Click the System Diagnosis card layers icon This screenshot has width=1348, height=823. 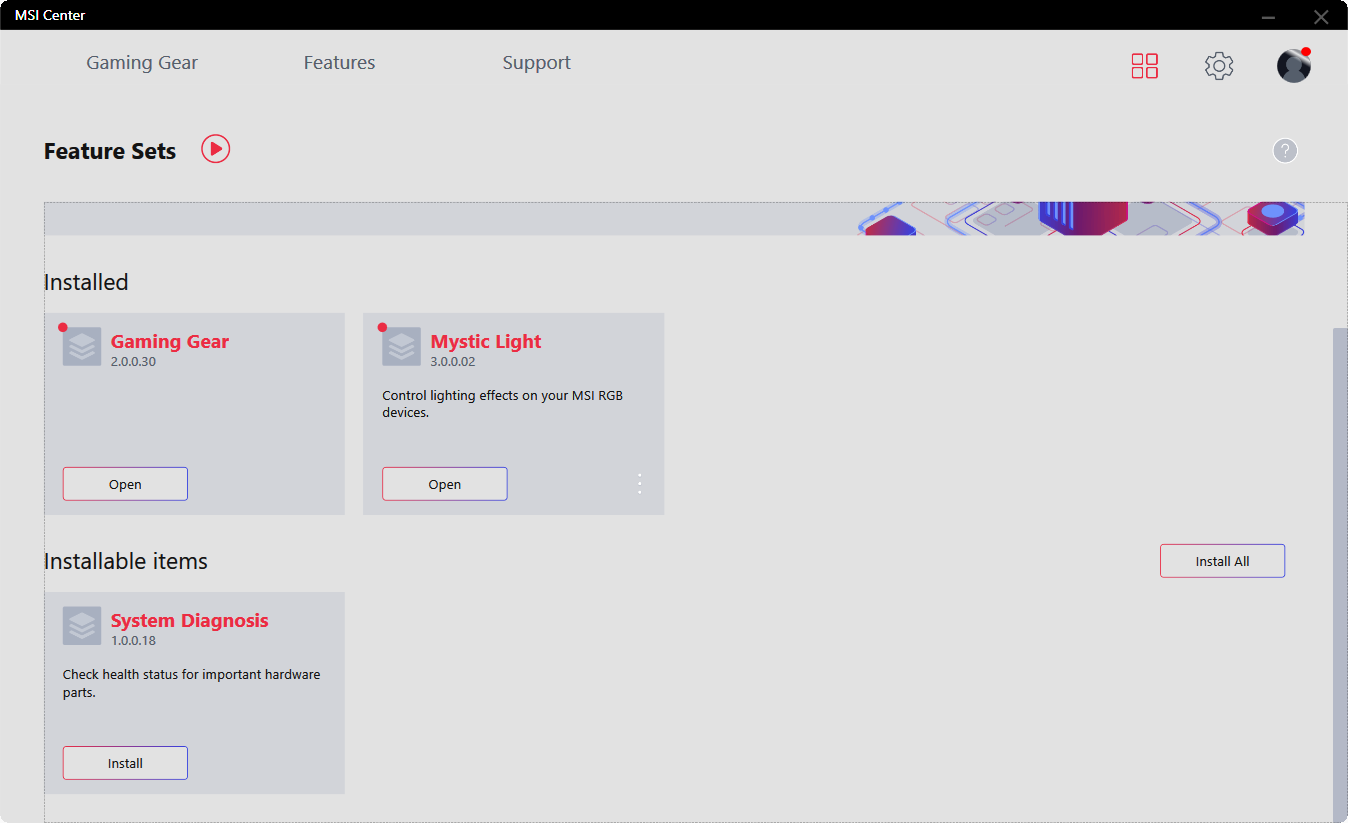(82, 625)
